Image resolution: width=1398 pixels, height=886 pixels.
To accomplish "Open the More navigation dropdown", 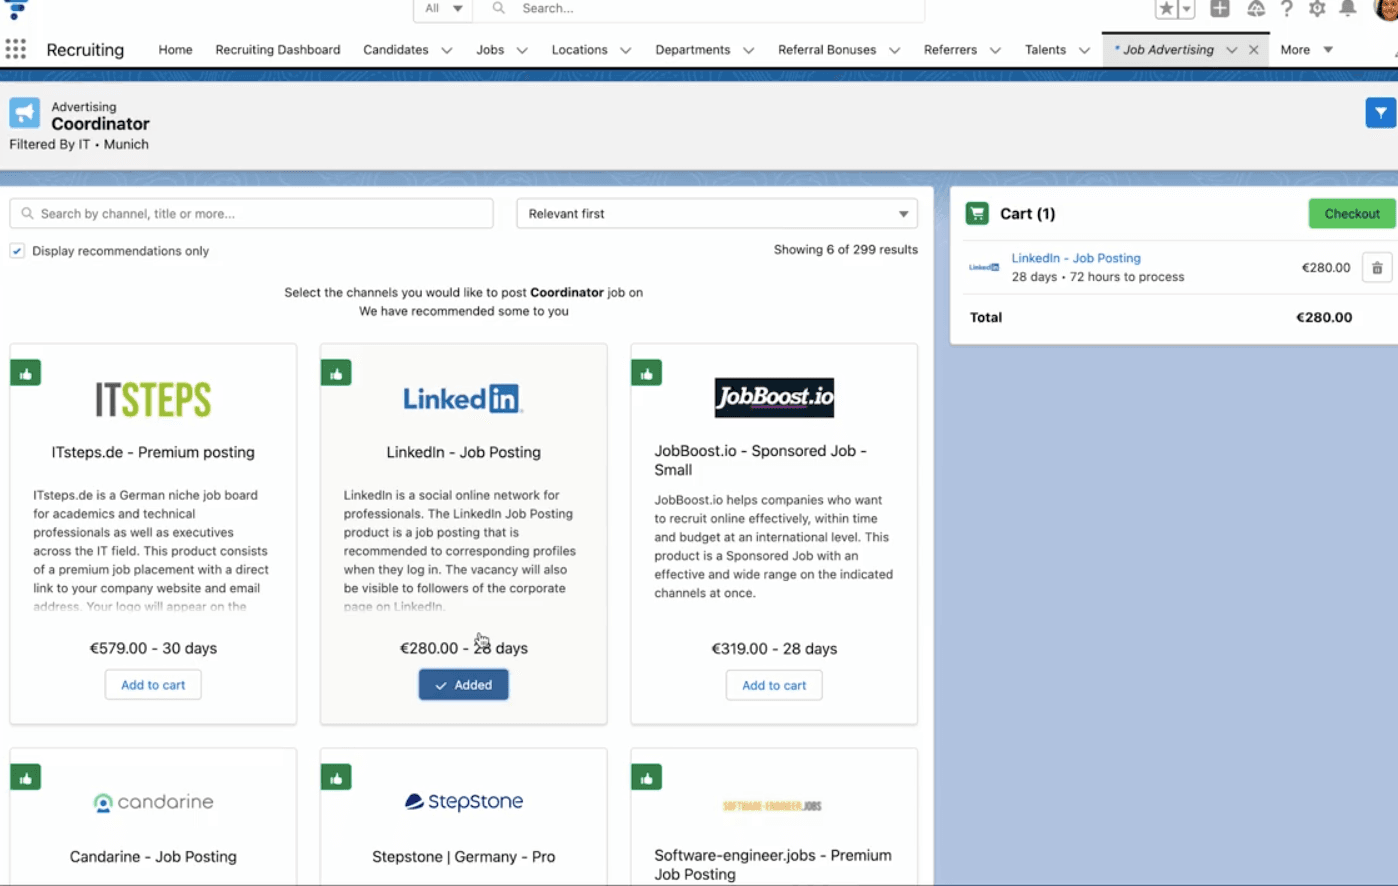I will click(1307, 50).
